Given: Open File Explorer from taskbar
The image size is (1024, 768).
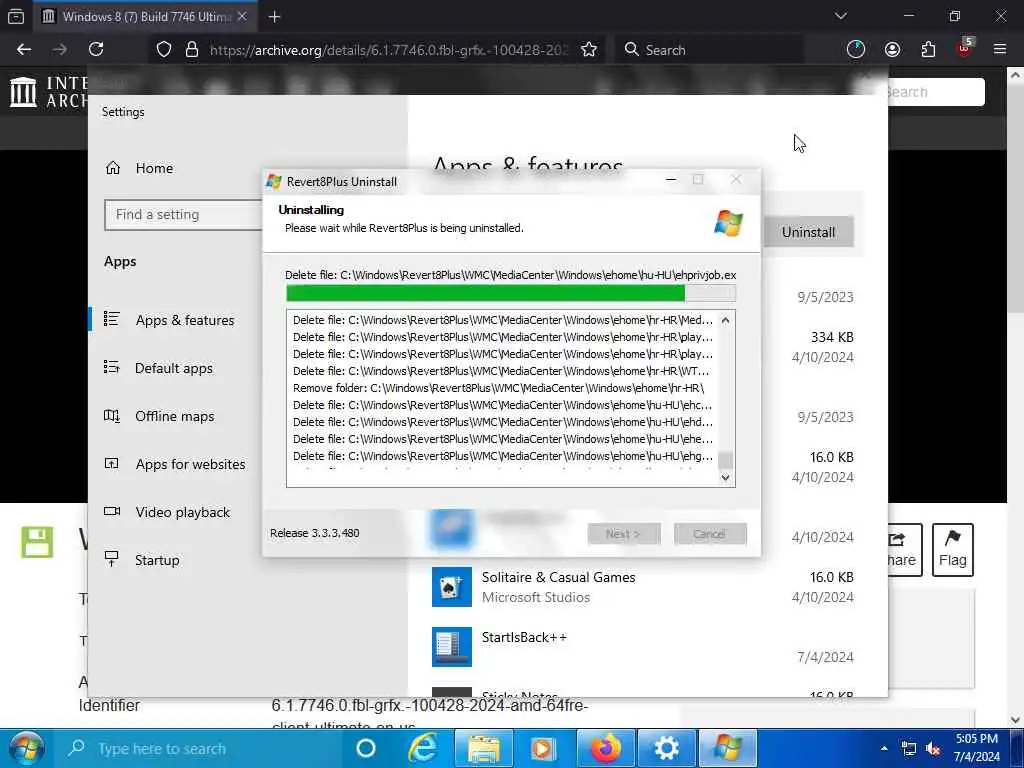Looking at the screenshot, I should point(484,748).
